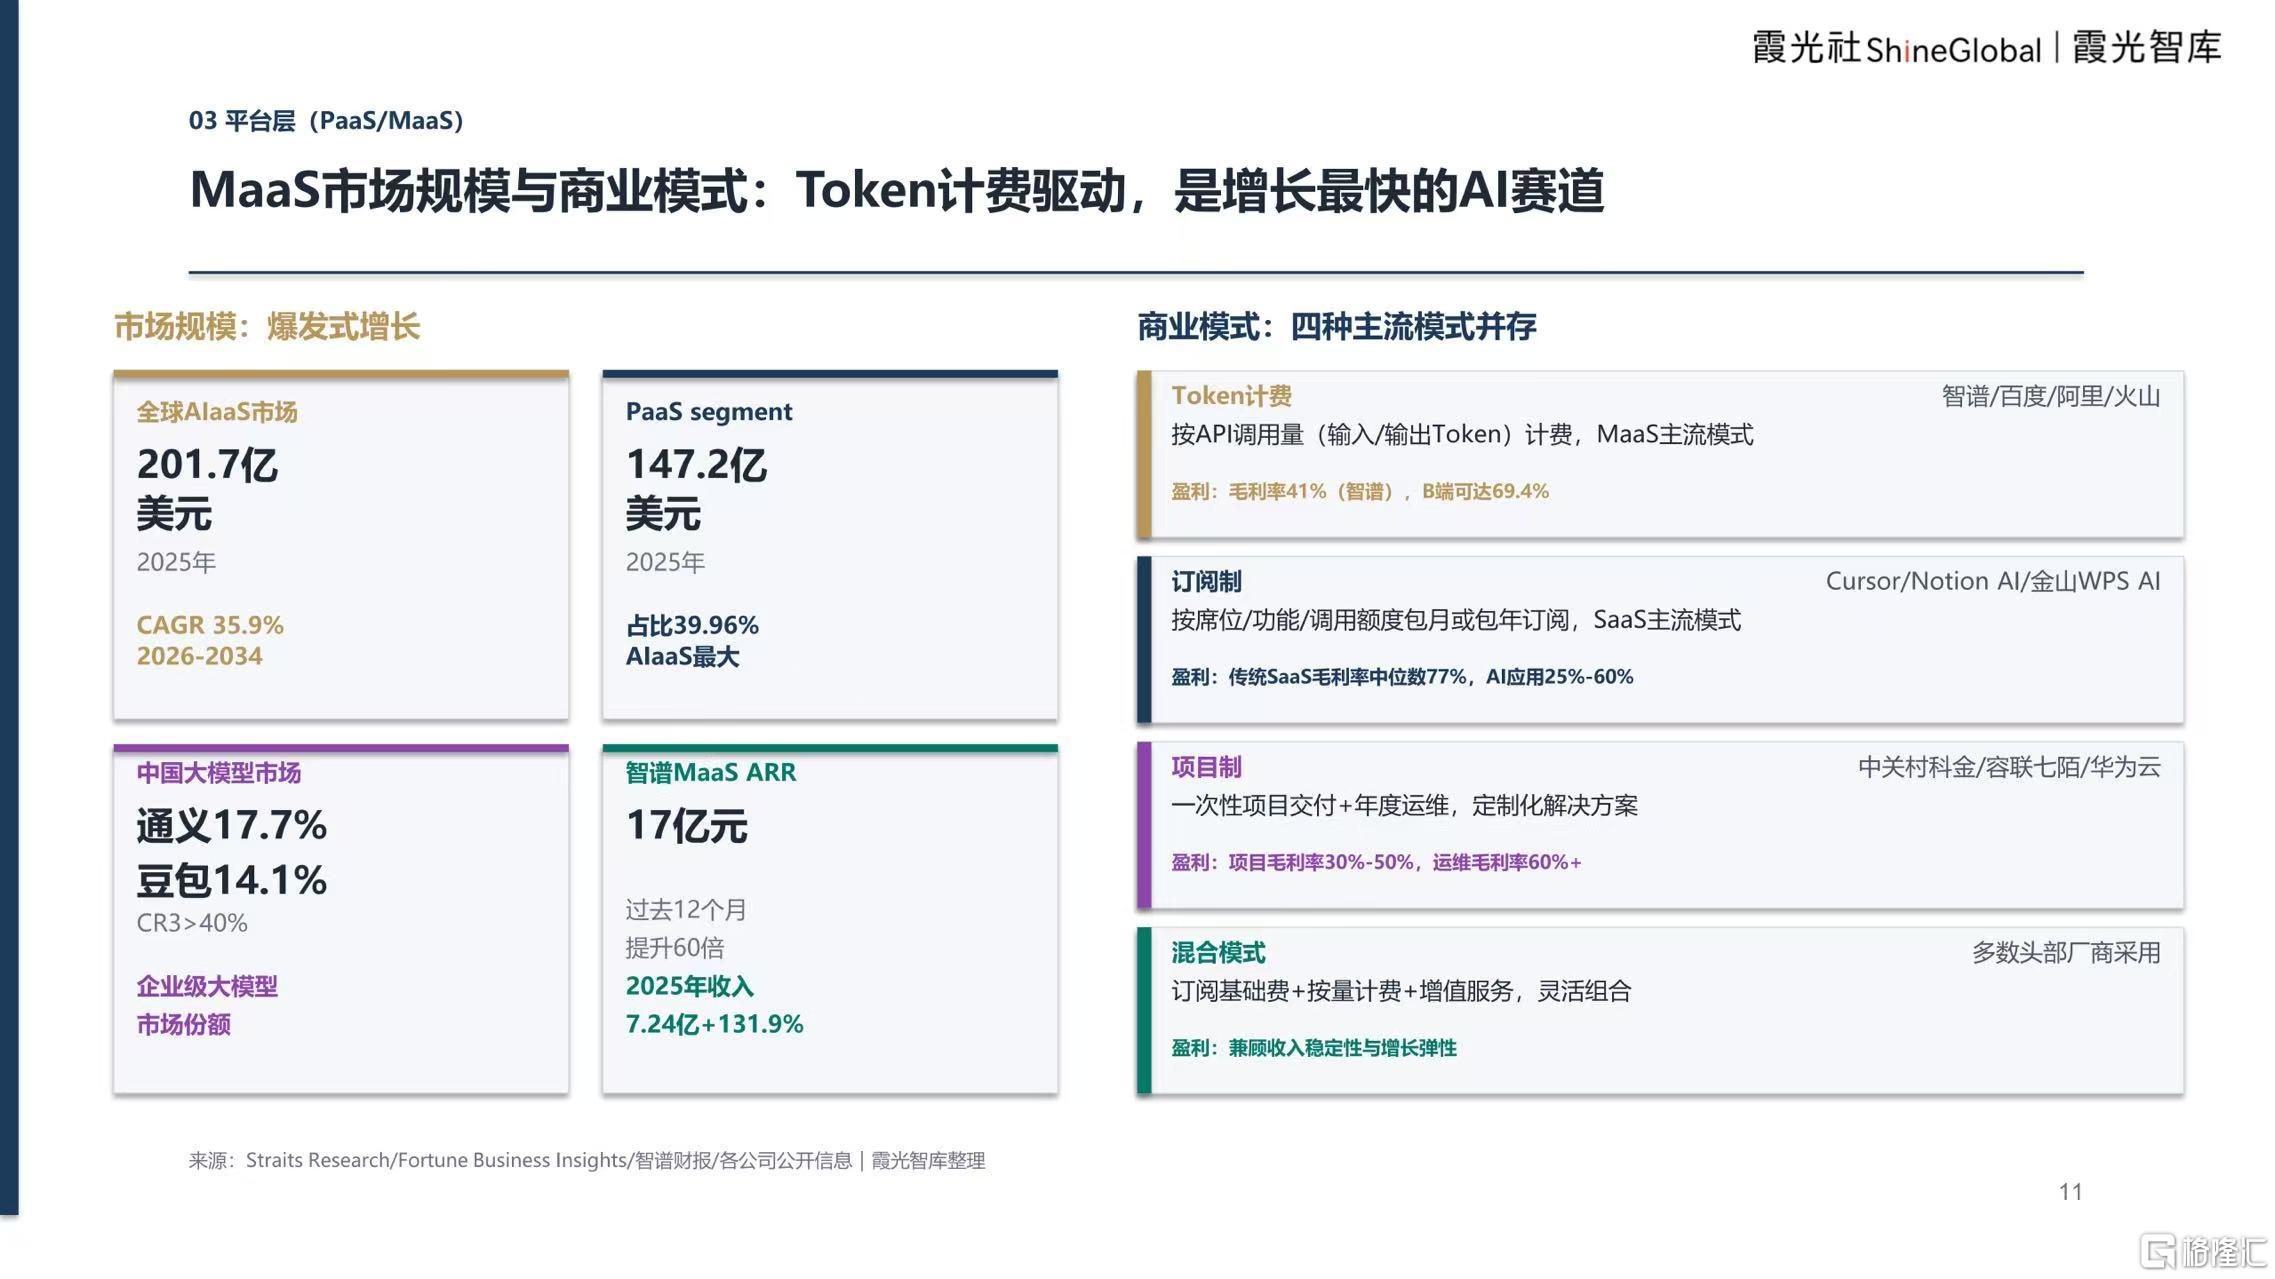Screen dimensions: 2275x1279
Task: Select the PaaS segment card label
Action: click(x=709, y=412)
